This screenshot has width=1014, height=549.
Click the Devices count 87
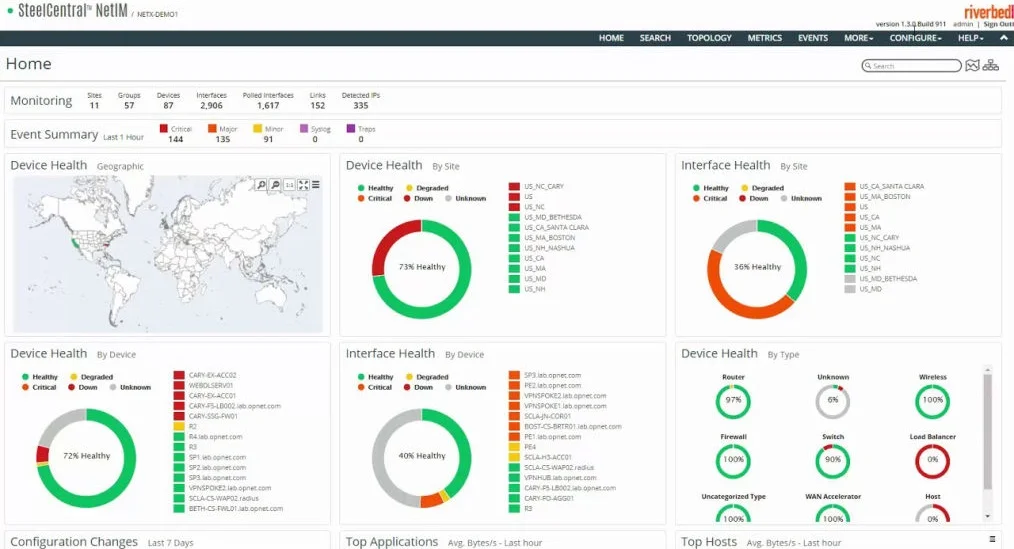point(168,105)
